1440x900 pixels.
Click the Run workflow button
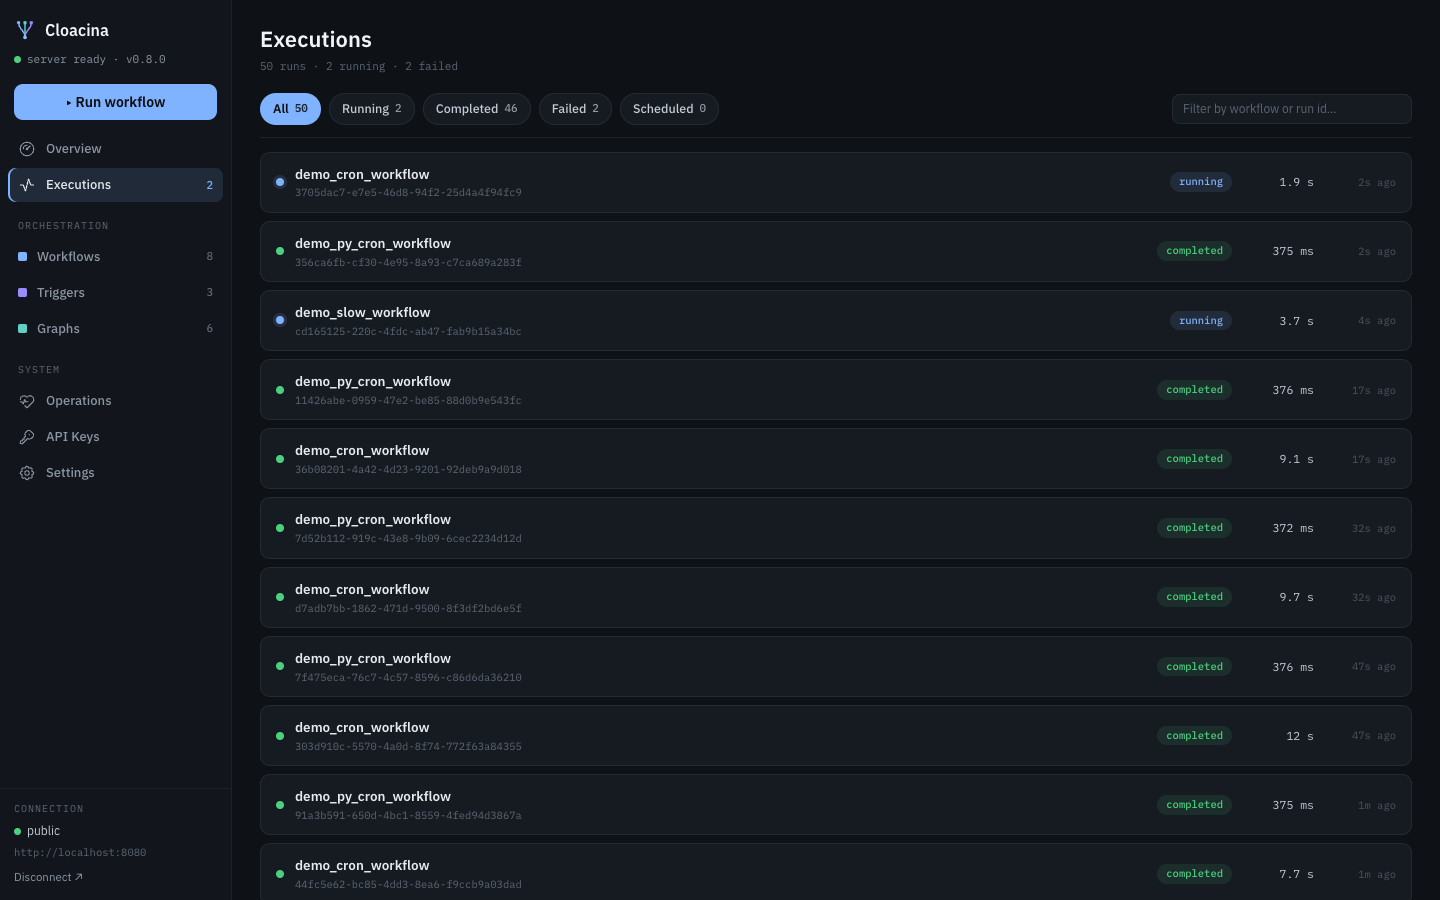pyautogui.click(x=115, y=102)
